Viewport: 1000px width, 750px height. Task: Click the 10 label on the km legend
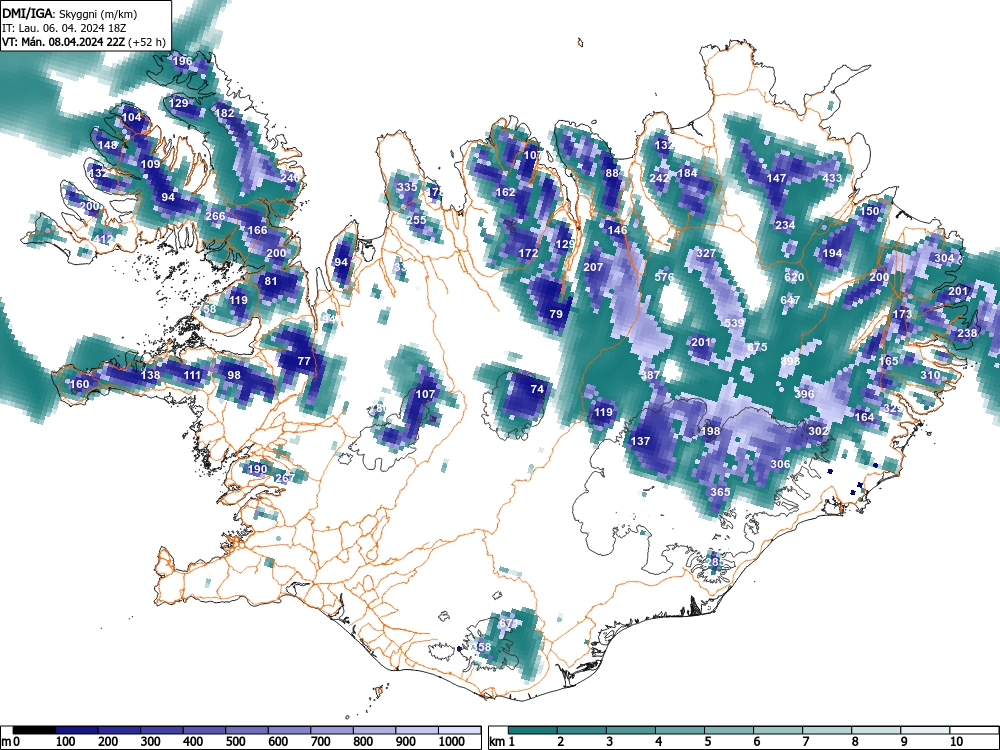pos(956,742)
